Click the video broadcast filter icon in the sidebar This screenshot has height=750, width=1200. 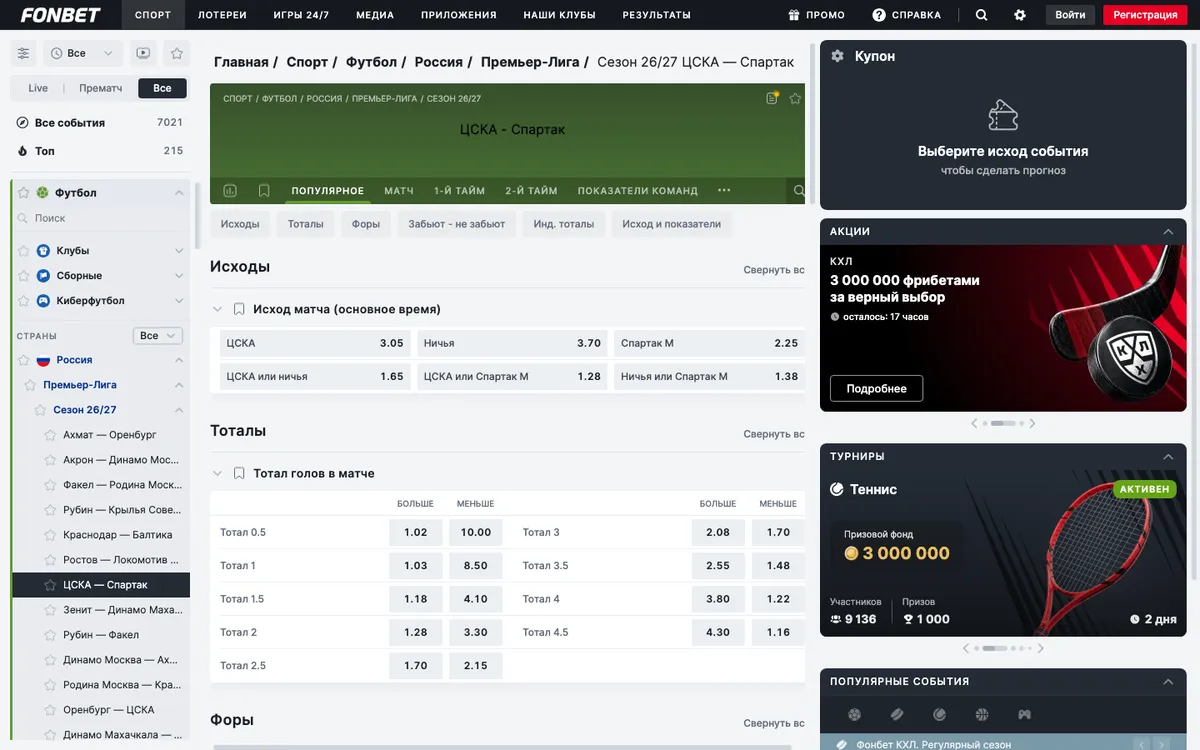coord(143,53)
